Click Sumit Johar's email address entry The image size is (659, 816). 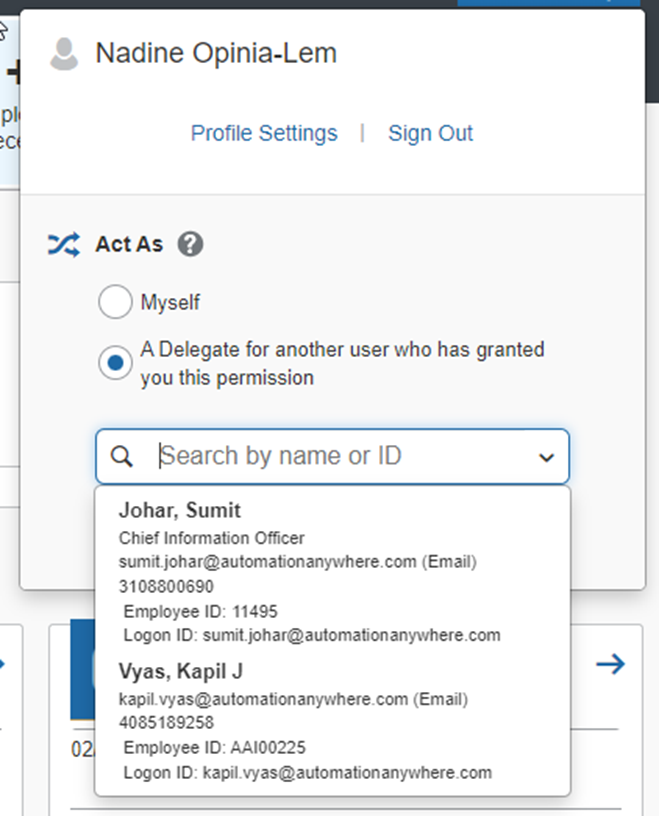298,562
